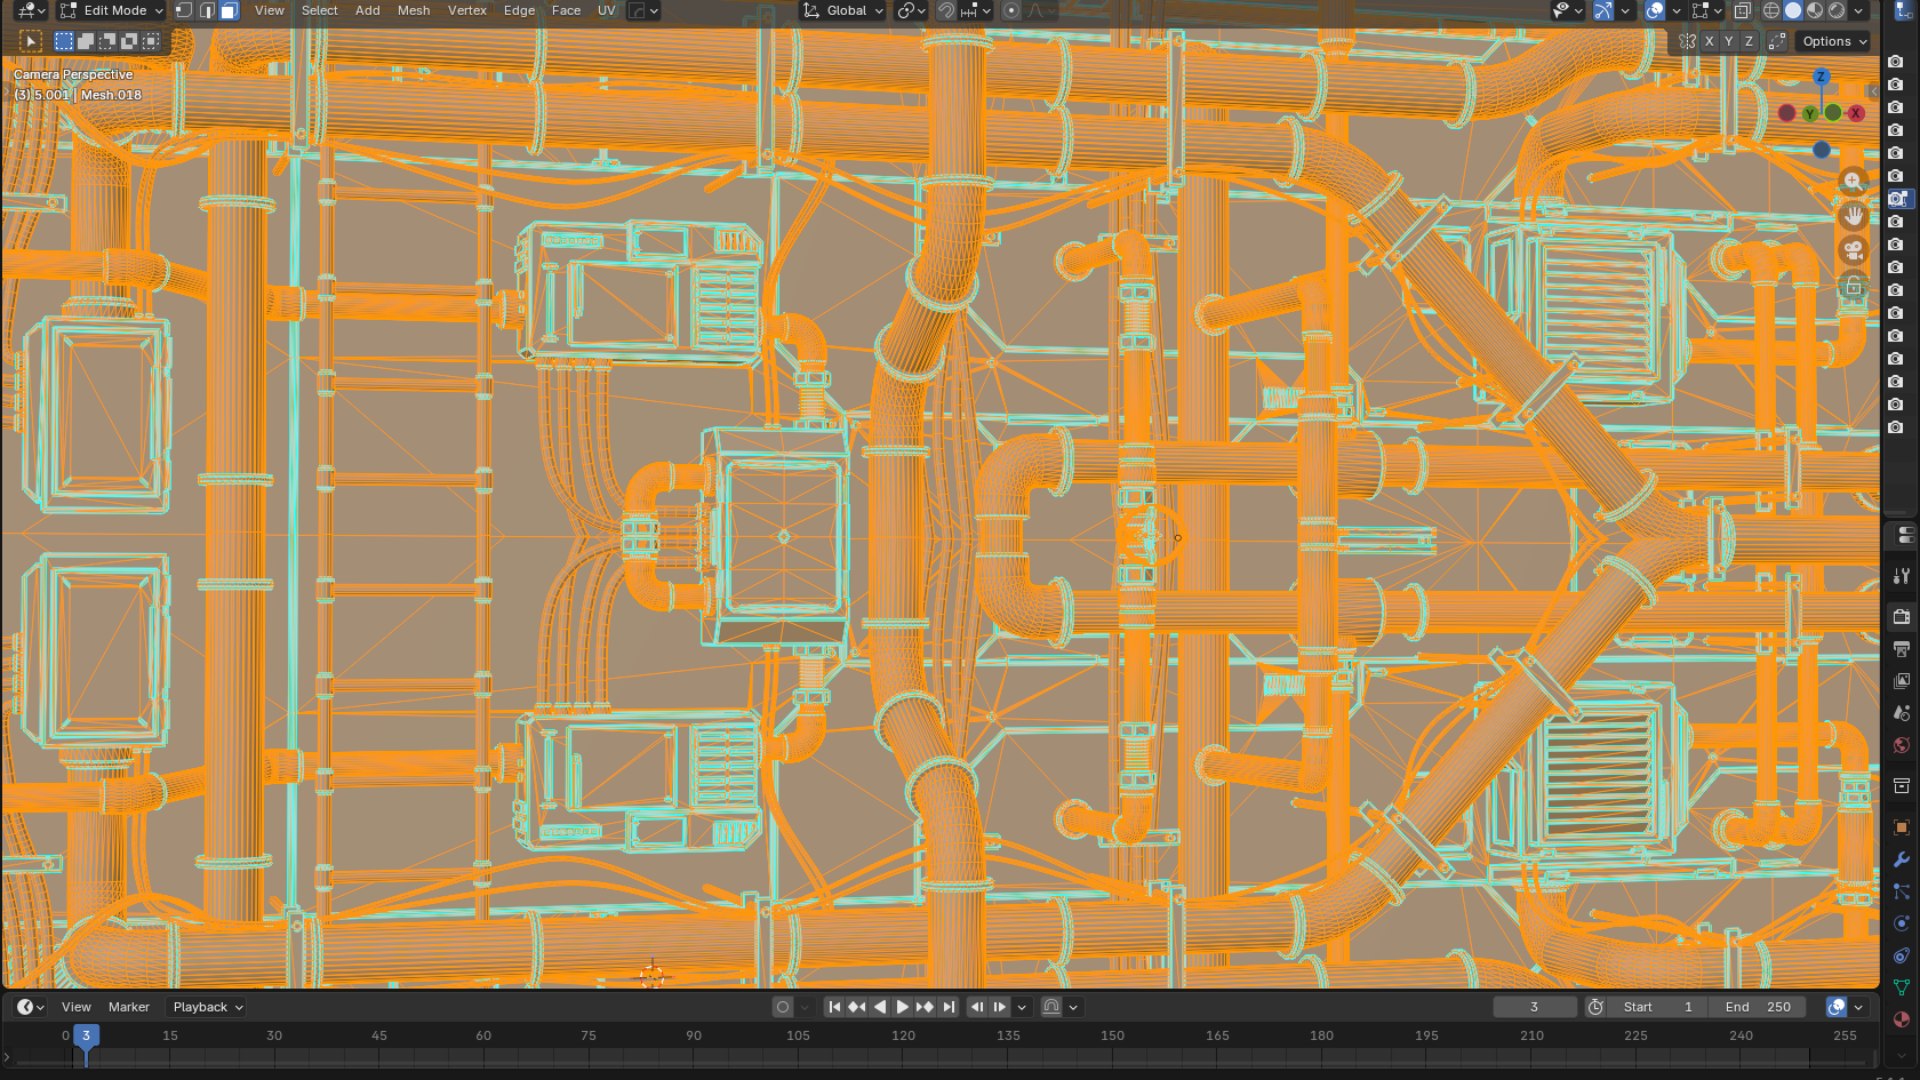This screenshot has height=1080, width=1920.
Task: Open the overlays dropdown arrow
Action: pos(1676,10)
